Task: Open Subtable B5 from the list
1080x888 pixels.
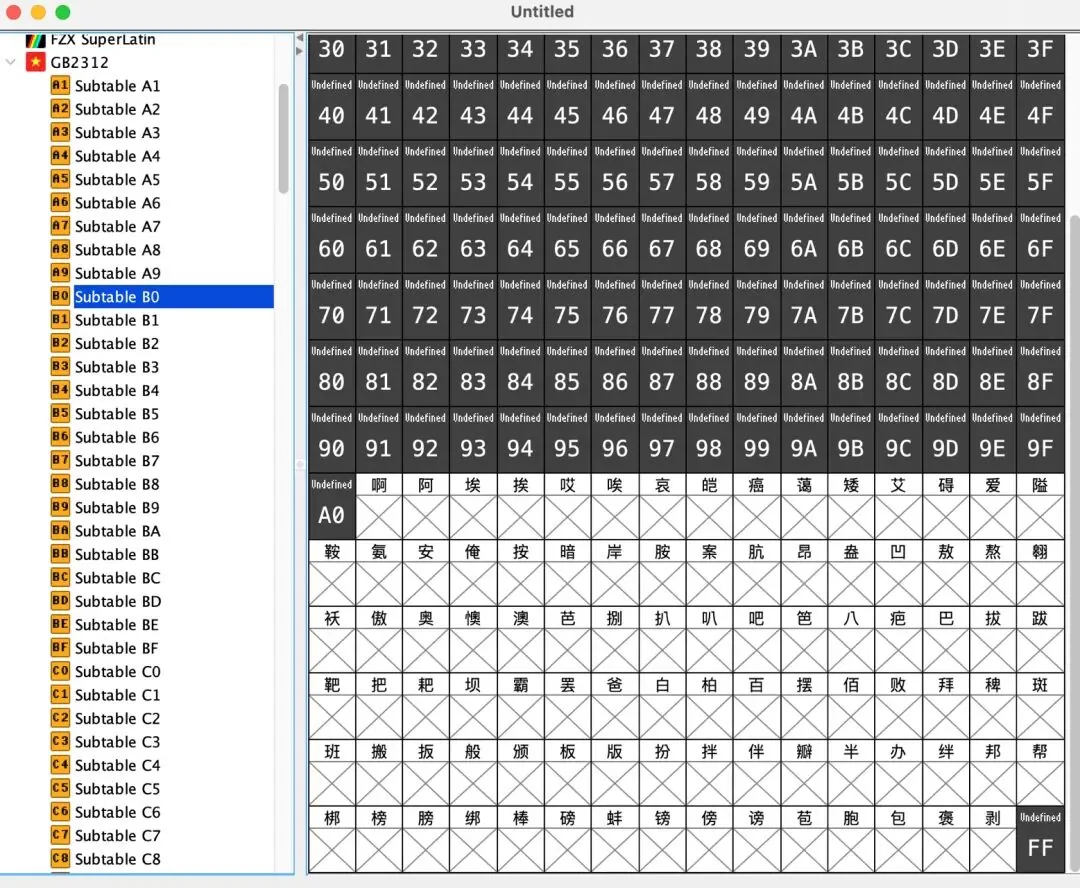Action: coord(117,413)
